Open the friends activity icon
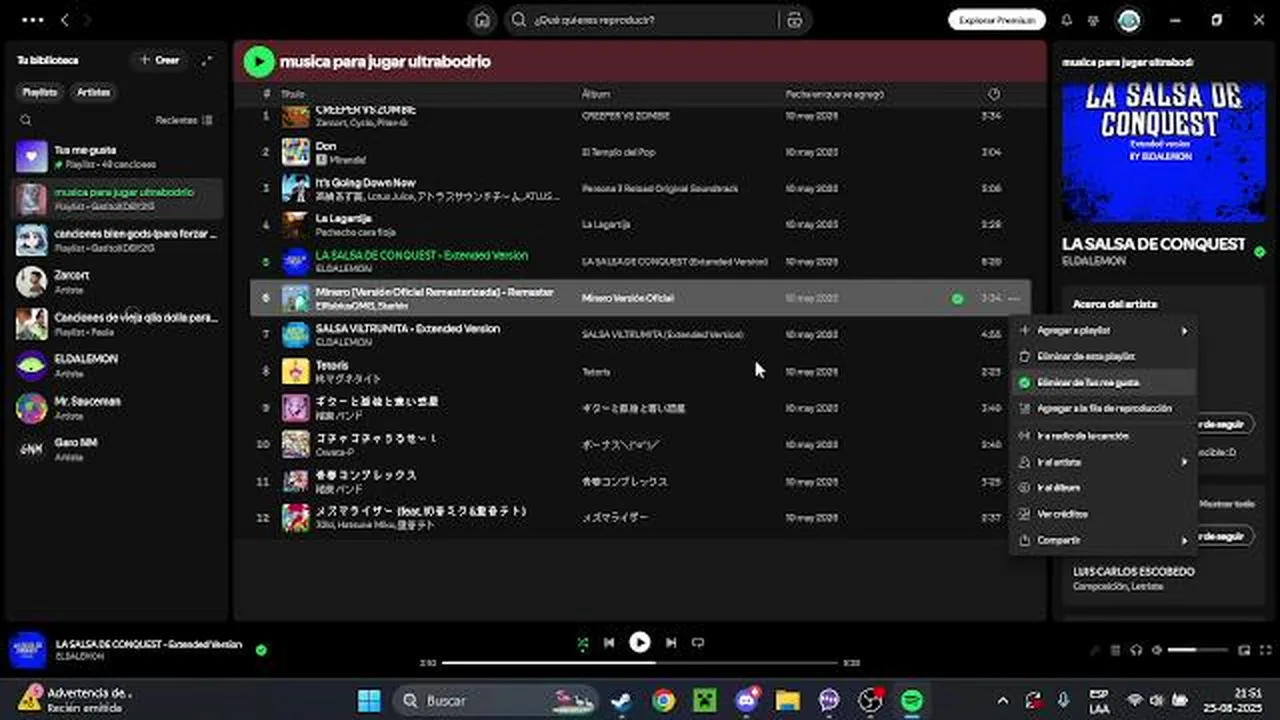Screen dimensions: 1280x720 (1093, 20)
